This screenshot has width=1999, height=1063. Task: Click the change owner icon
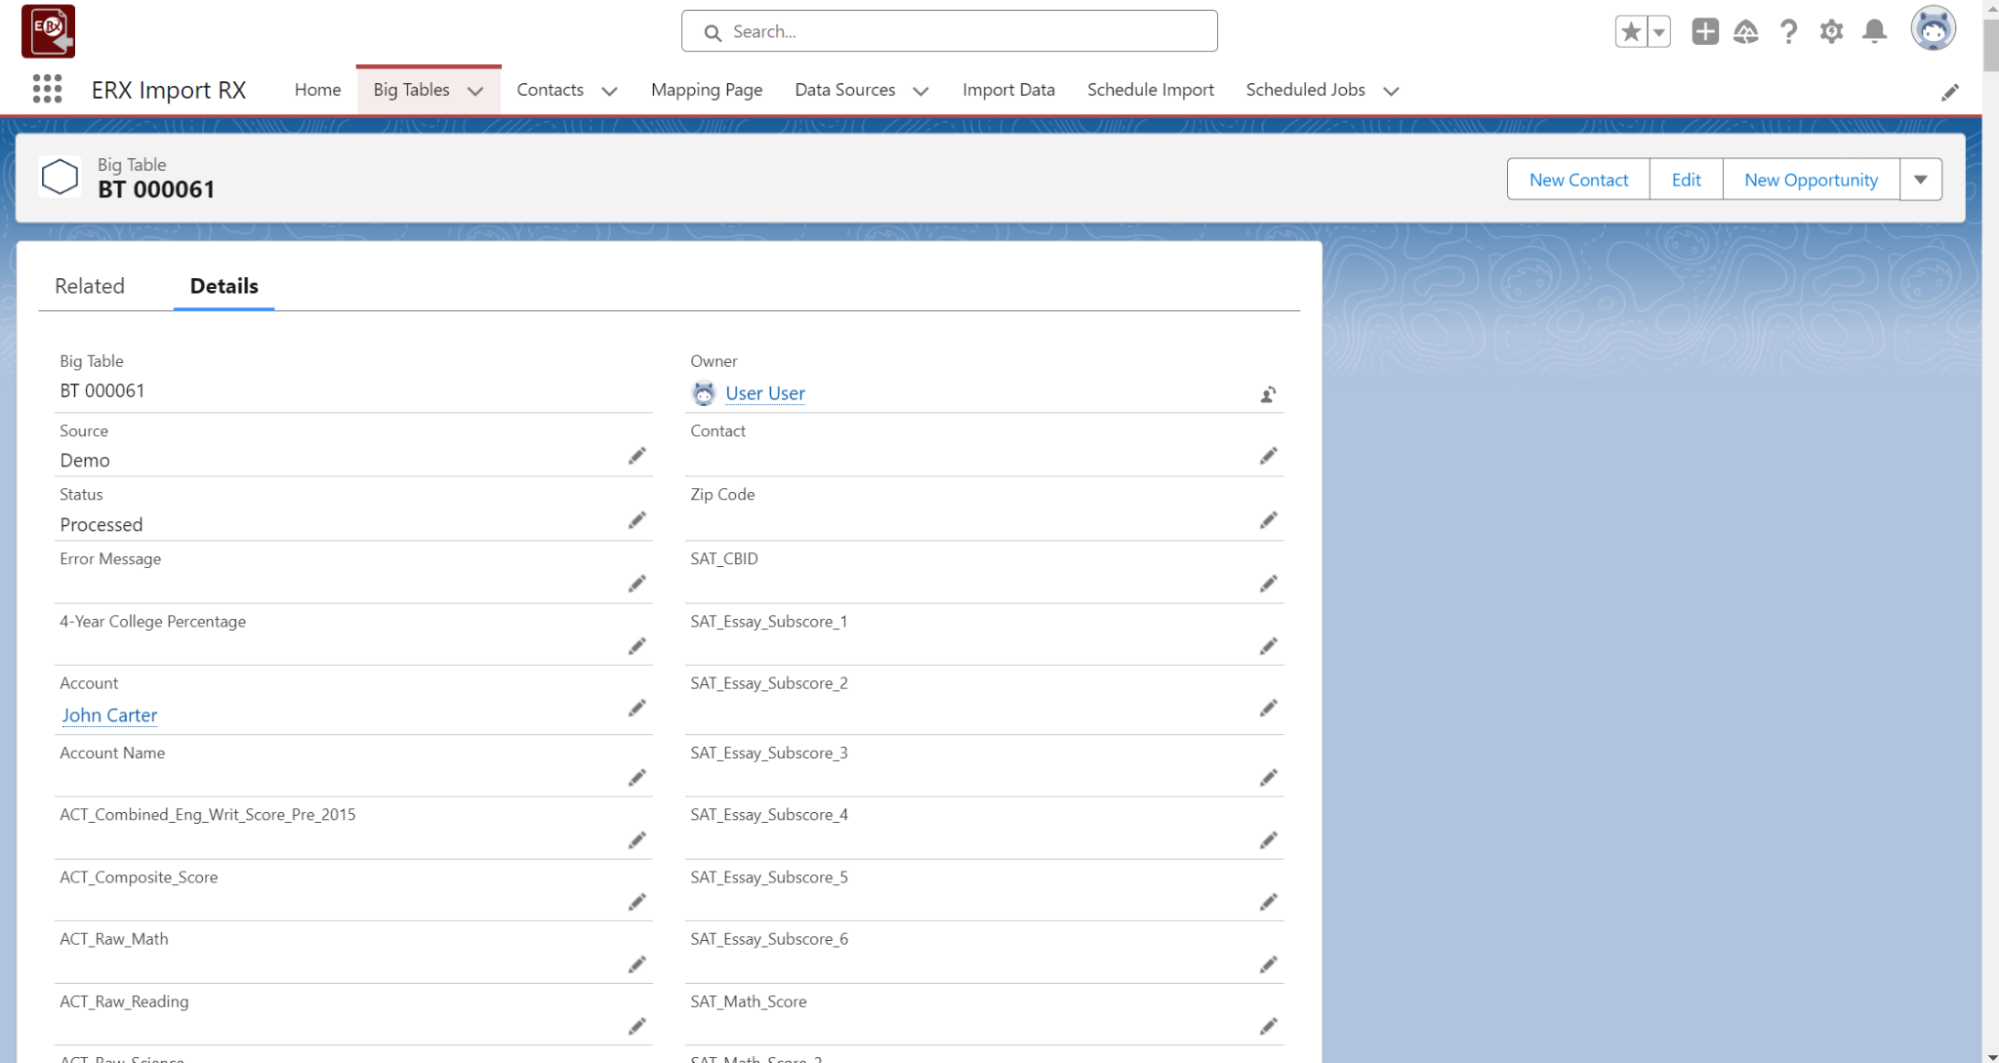coord(1268,395)
